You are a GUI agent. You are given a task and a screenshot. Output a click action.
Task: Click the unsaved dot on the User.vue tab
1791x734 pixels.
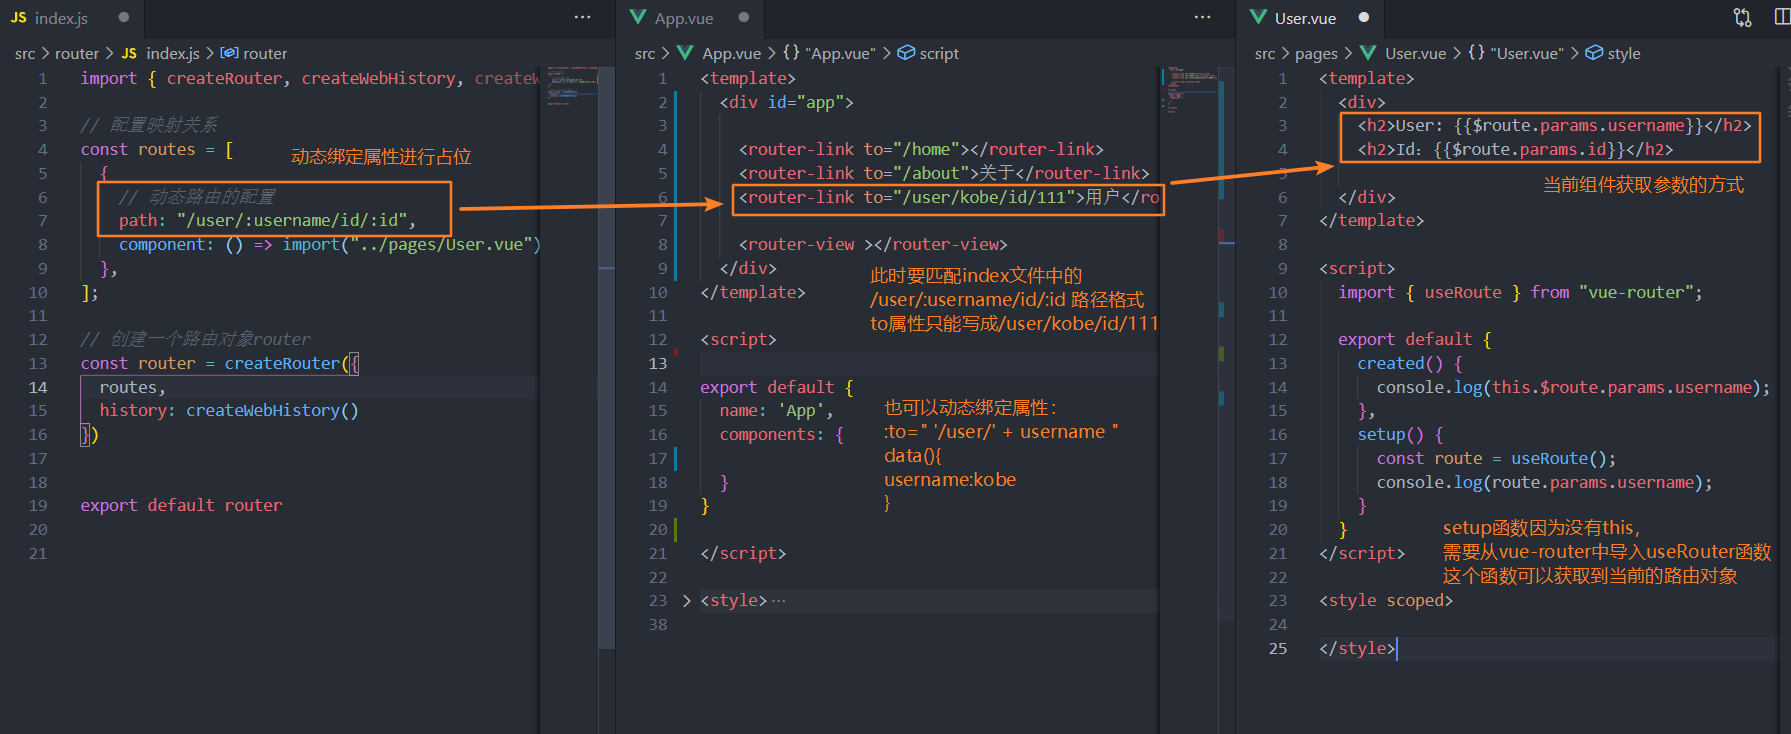point(1363,18)
